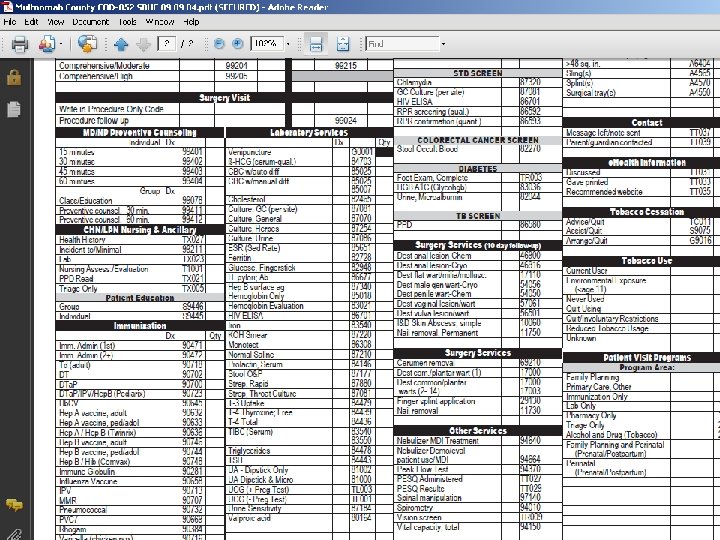The height and width of the screenshot is (540, 720).
Task: Open the Tools menu
Action: click(x=127, y=22)
